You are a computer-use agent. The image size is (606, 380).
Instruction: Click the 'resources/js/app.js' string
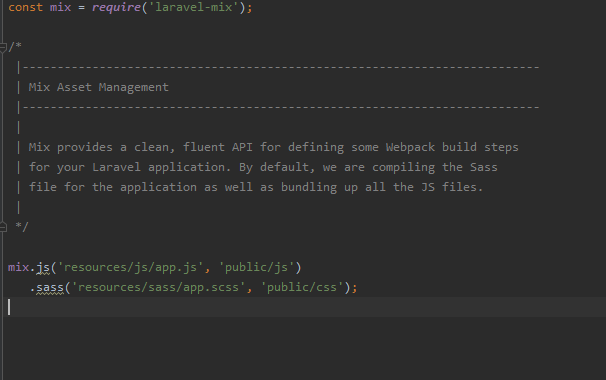[x=130, y=268]
